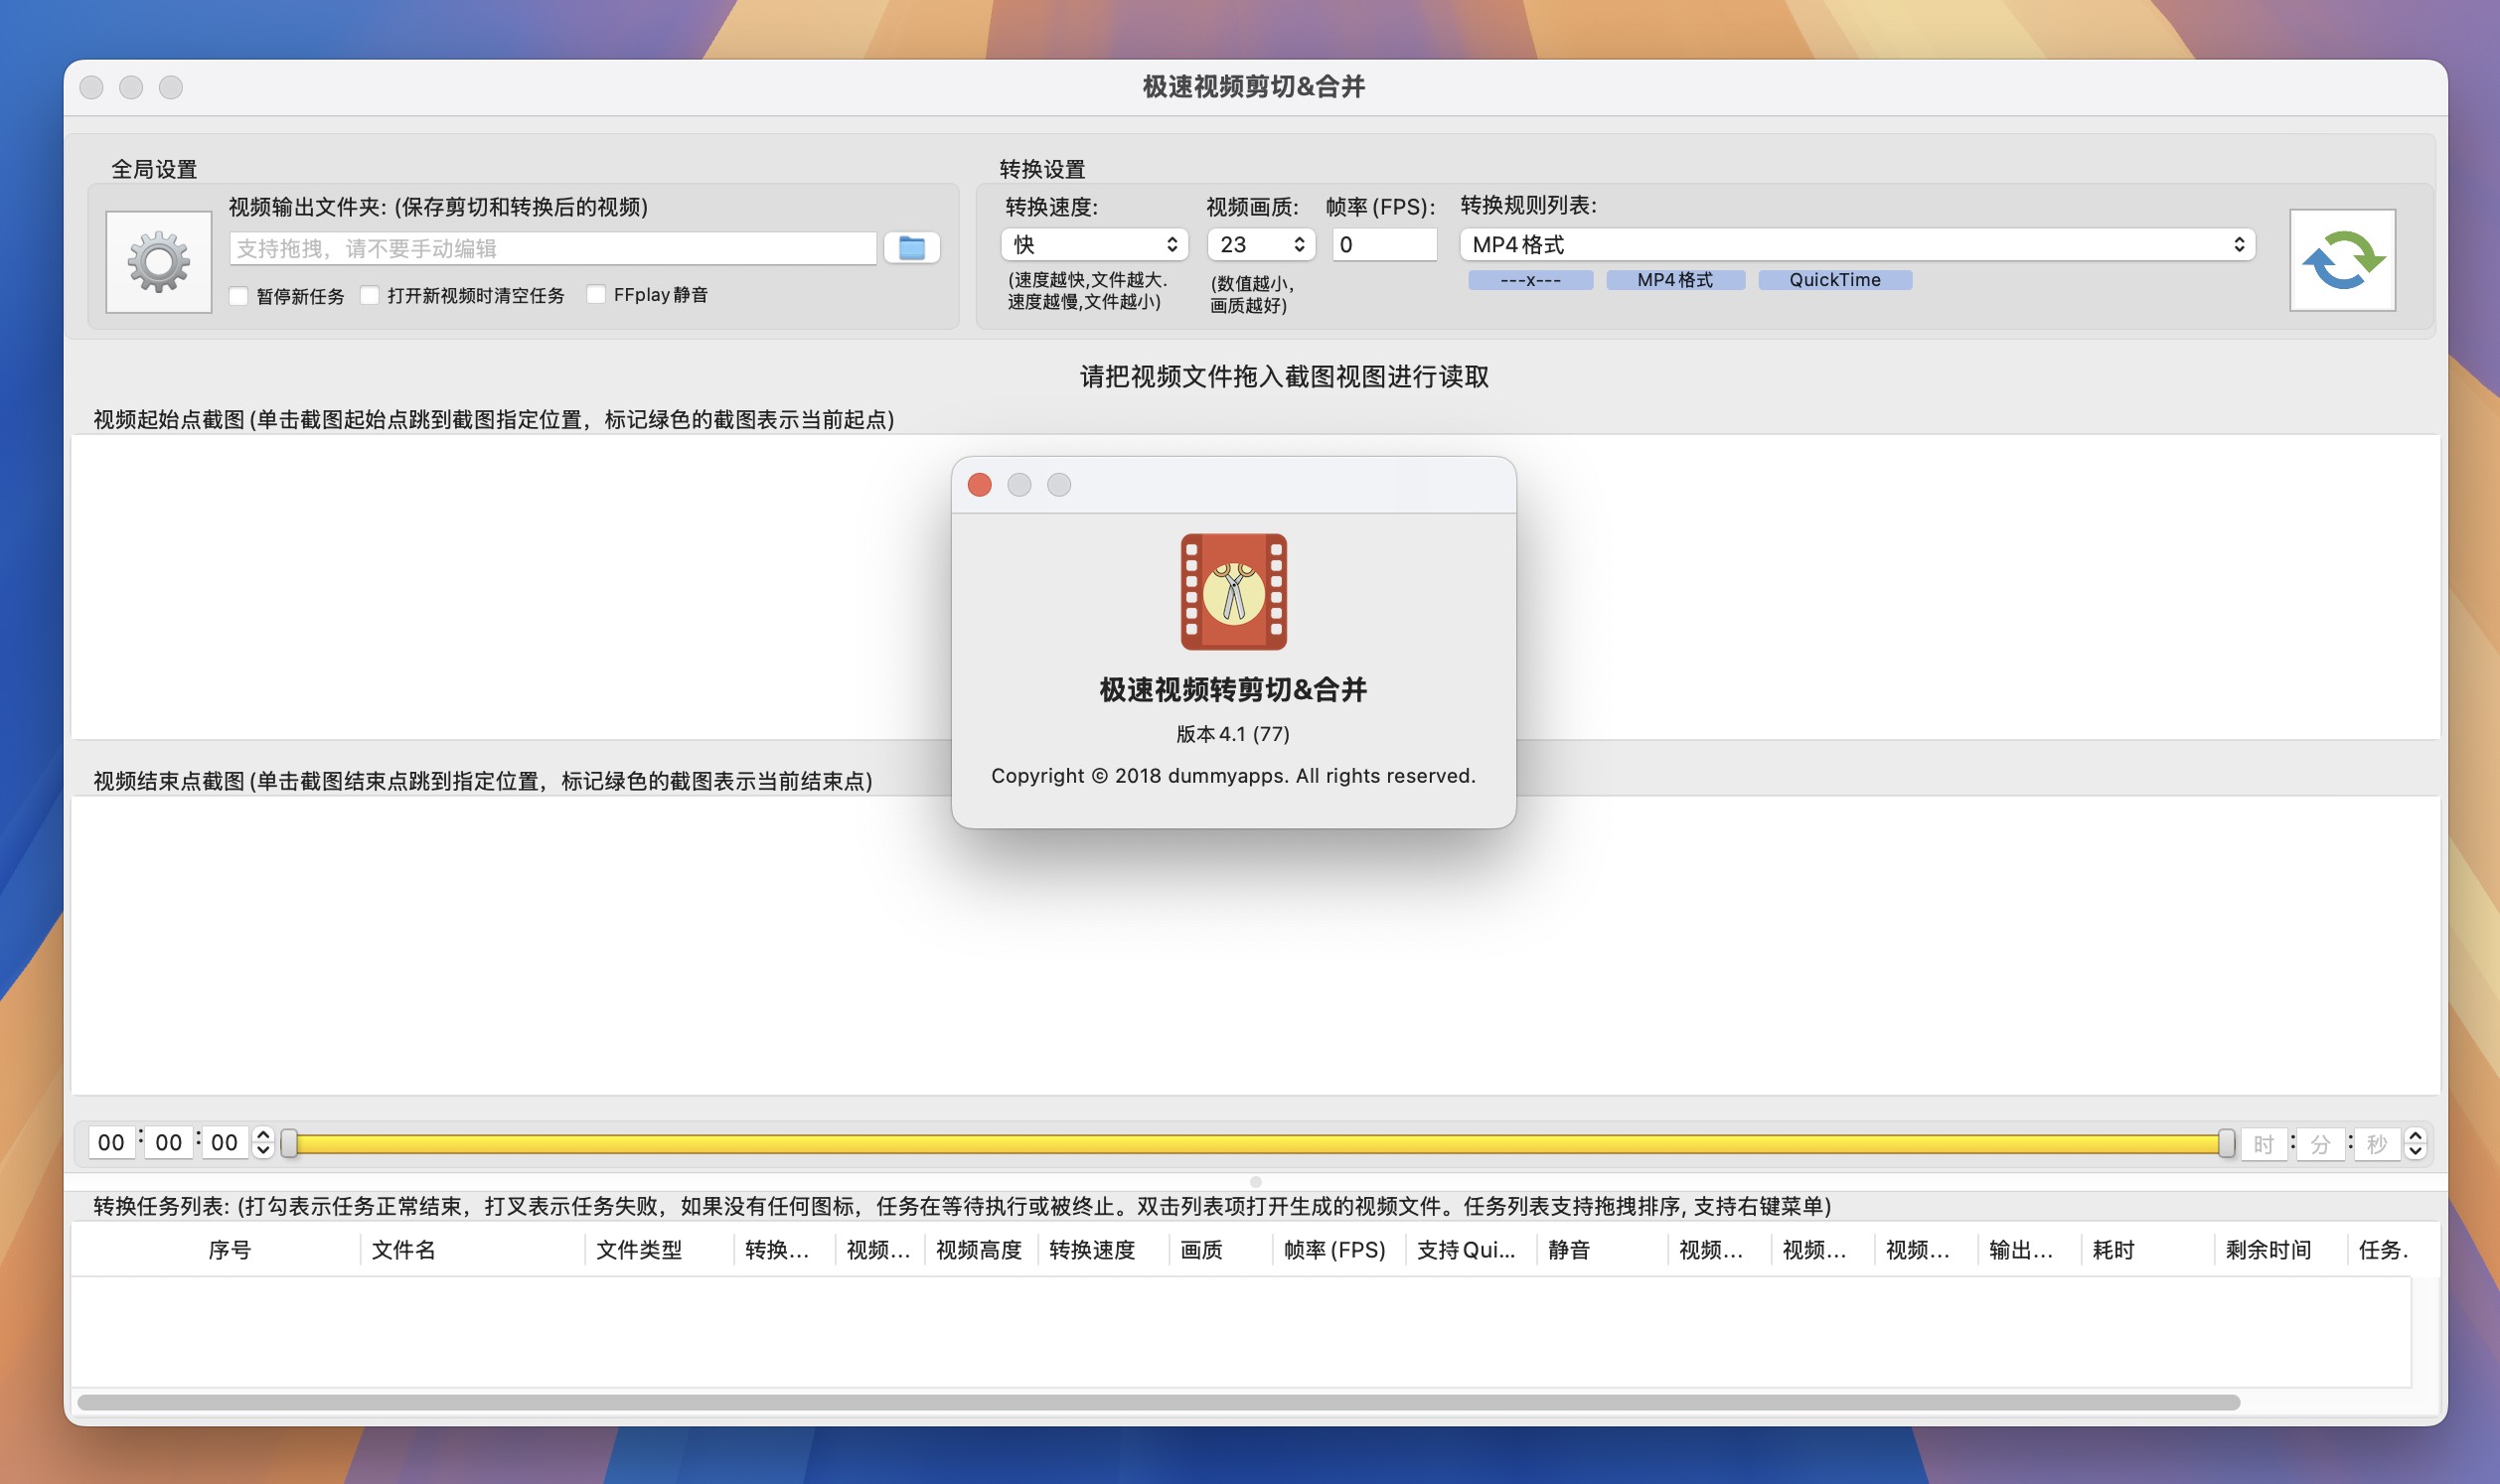Screen dimensions: 2500x1484
Task: Click the start minutes 00 field
Action: tap(168, 1142)
